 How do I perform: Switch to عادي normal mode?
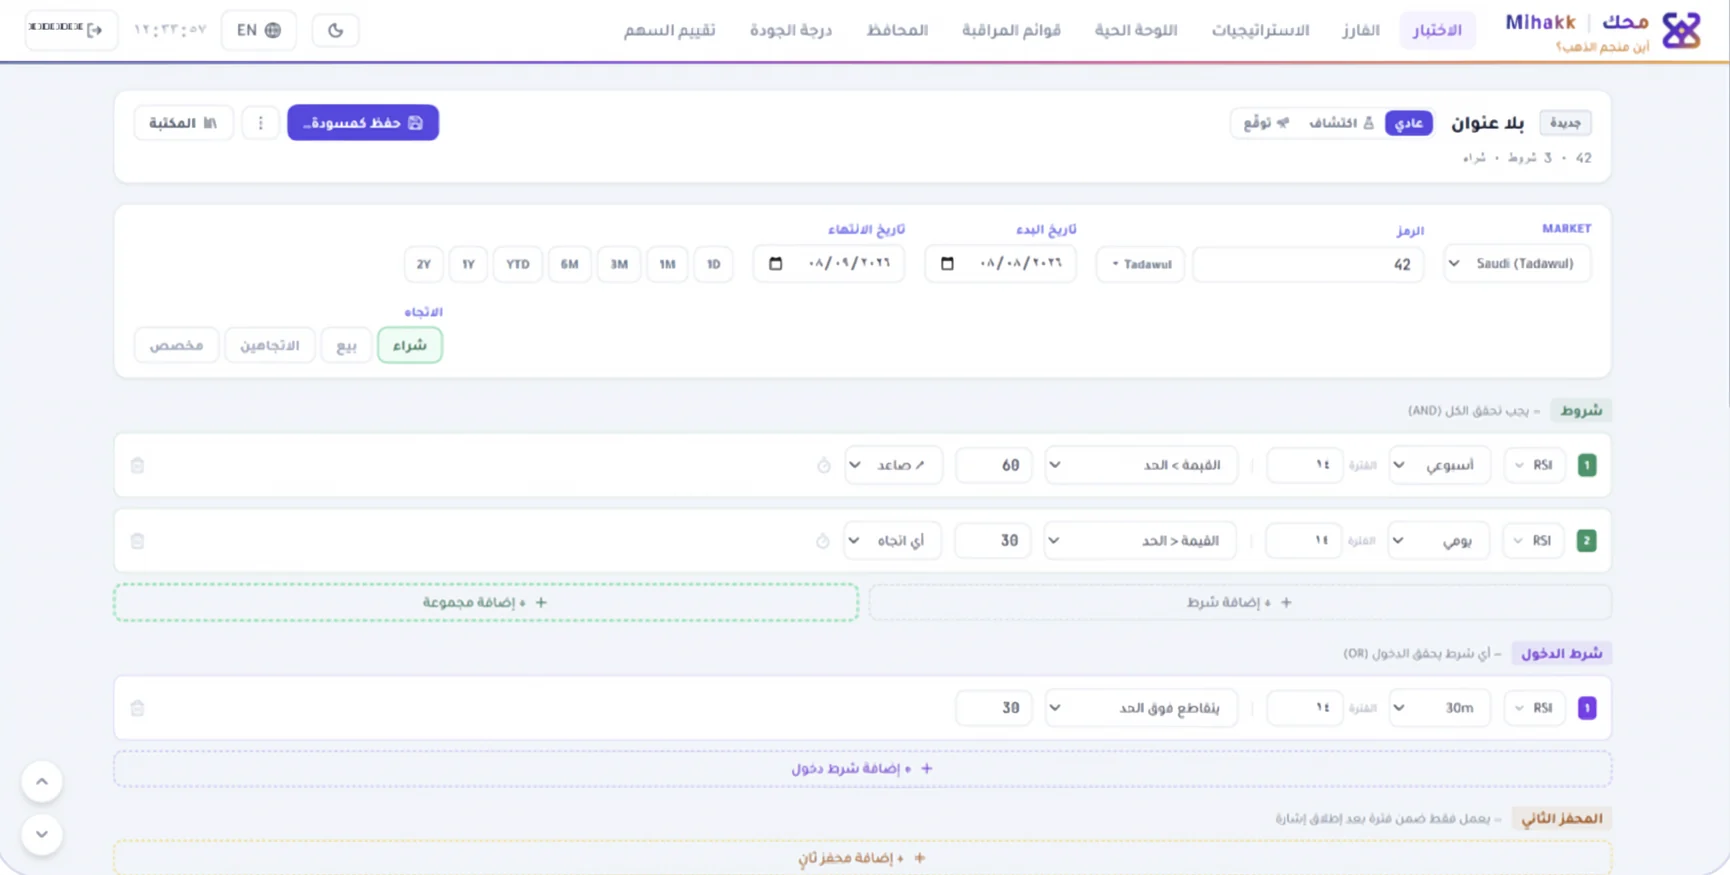click(x=1409, y=123)
